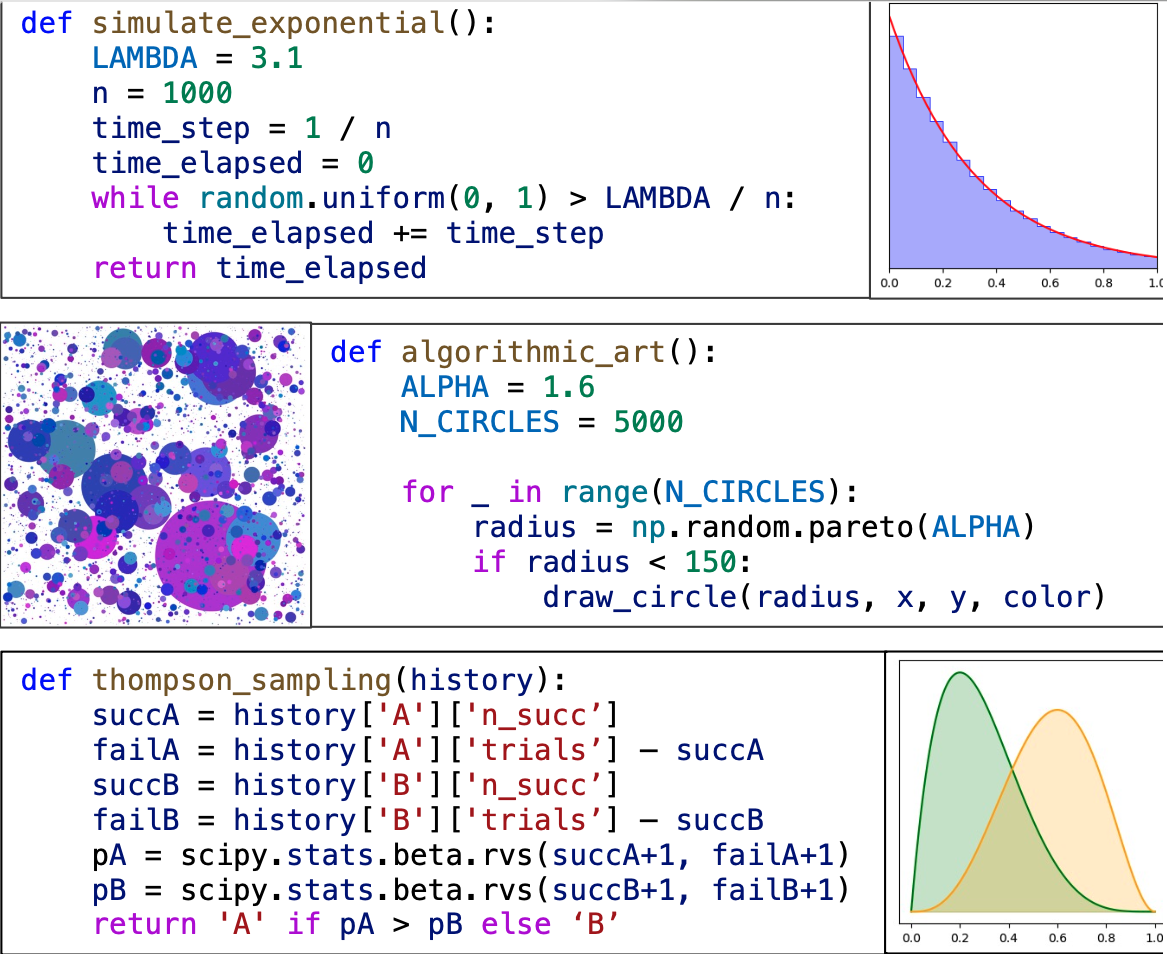
Task: Click the value 3.1 after LAMBDA
Action: pyautogui.click(x=276, y=58)
